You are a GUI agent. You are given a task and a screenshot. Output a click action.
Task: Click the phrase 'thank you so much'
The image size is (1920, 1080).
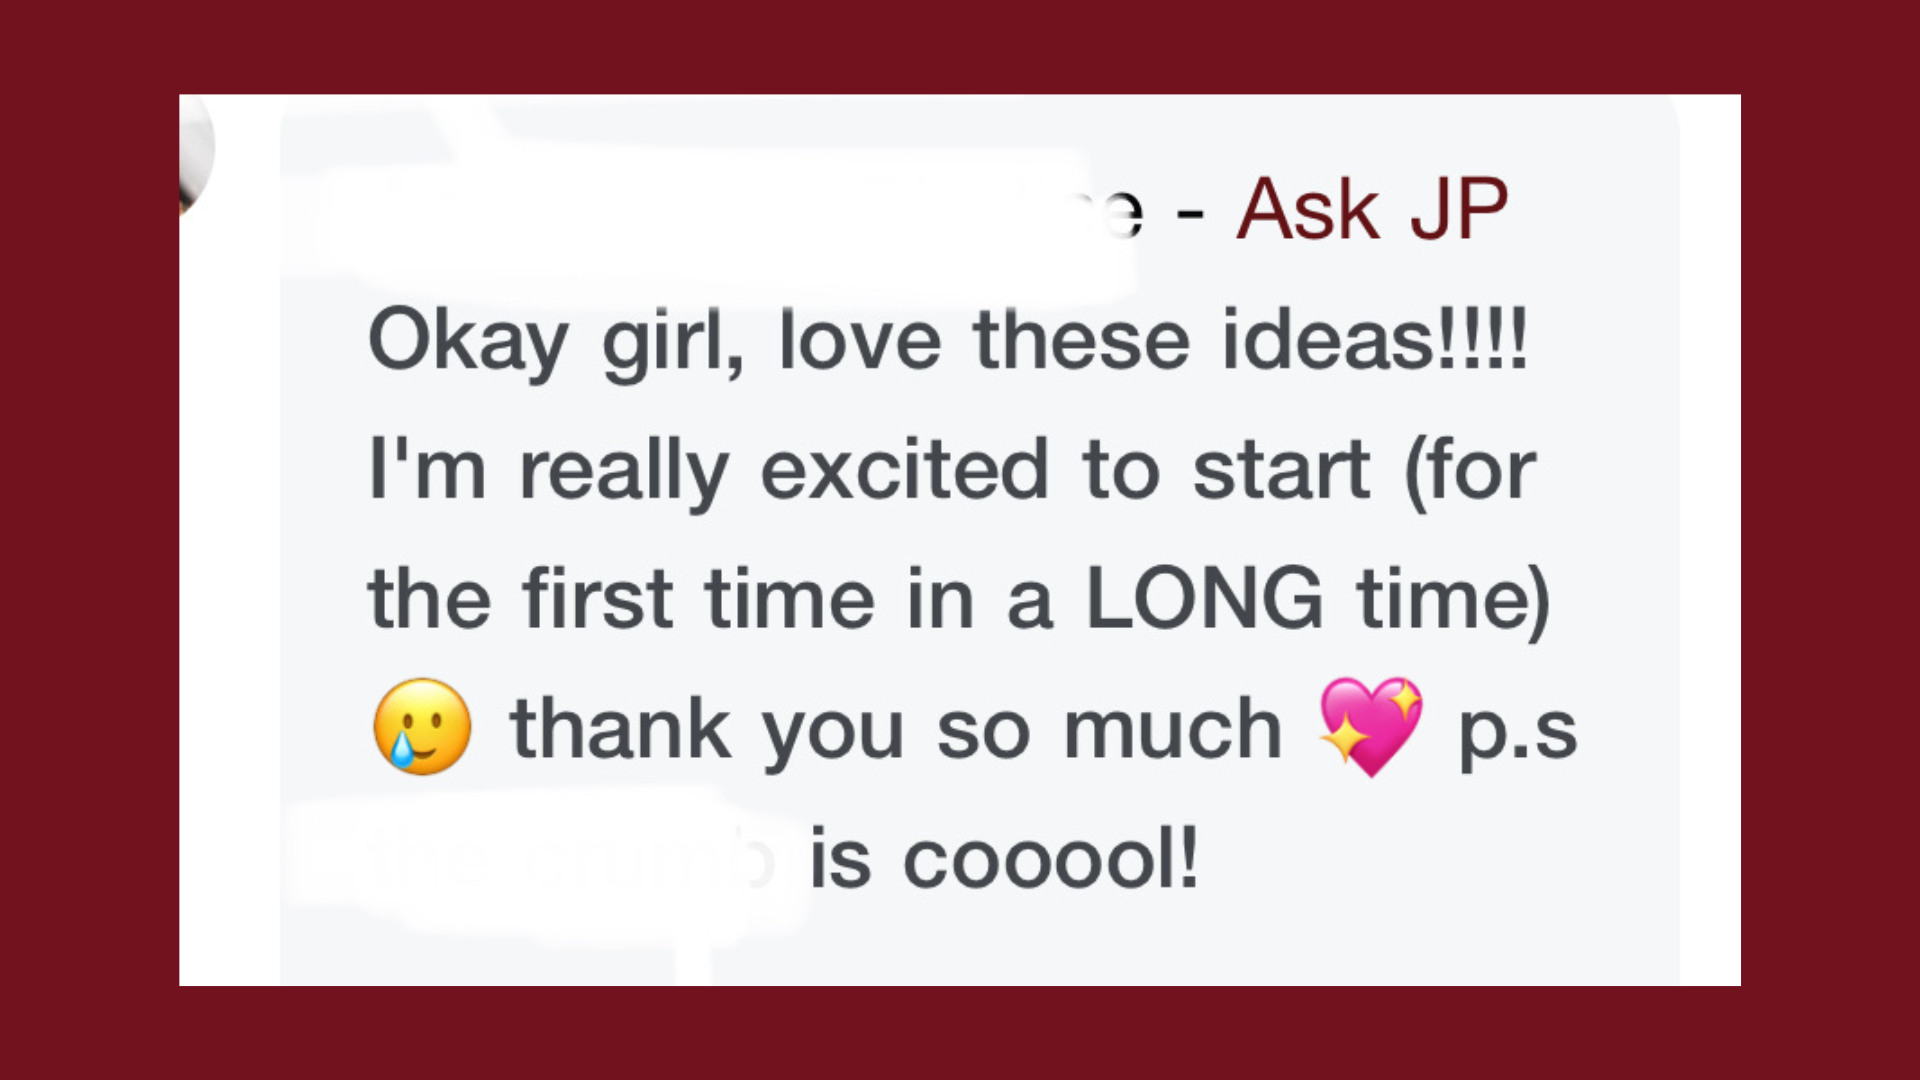896,729
